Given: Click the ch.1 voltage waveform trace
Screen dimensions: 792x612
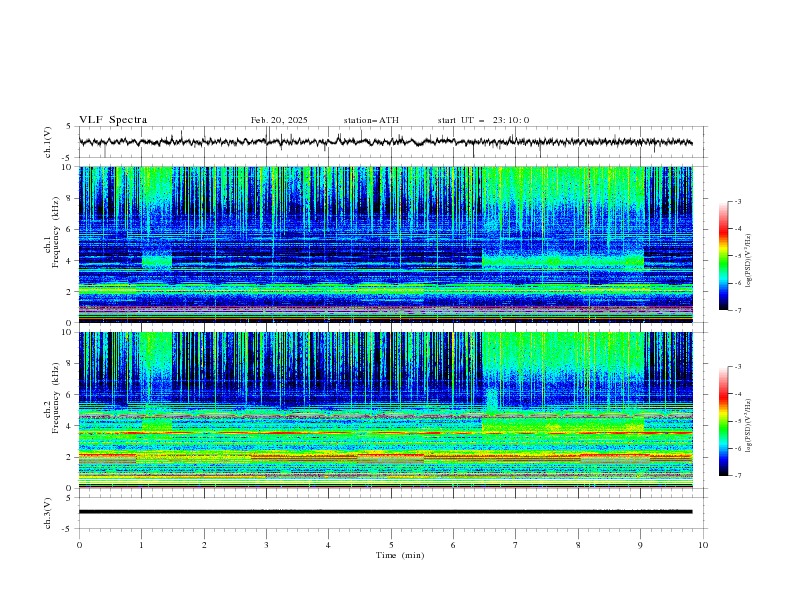Looking at the screenshot, I should coord(385,142).
